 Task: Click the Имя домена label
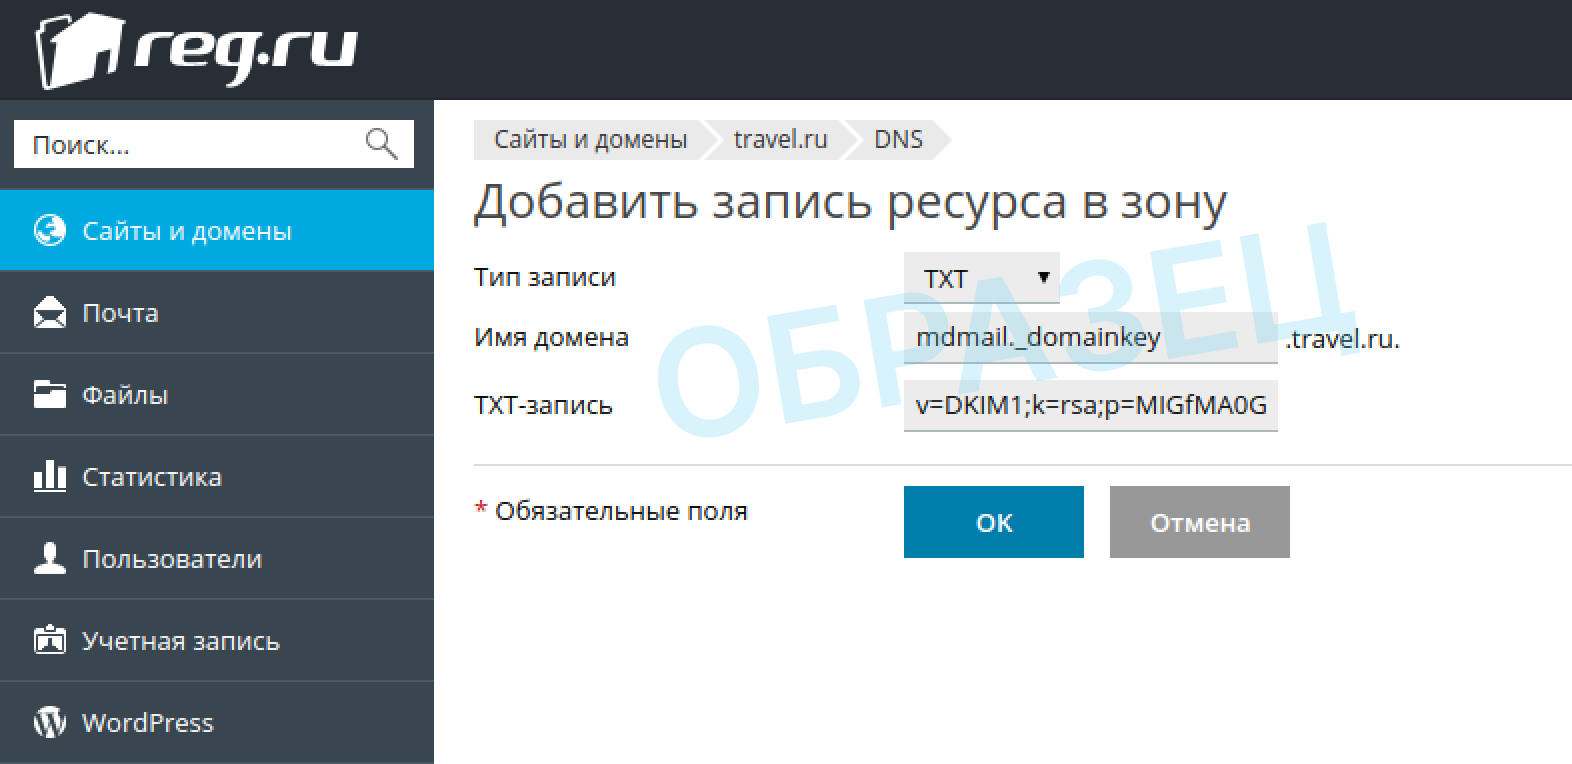click(551, 338)
